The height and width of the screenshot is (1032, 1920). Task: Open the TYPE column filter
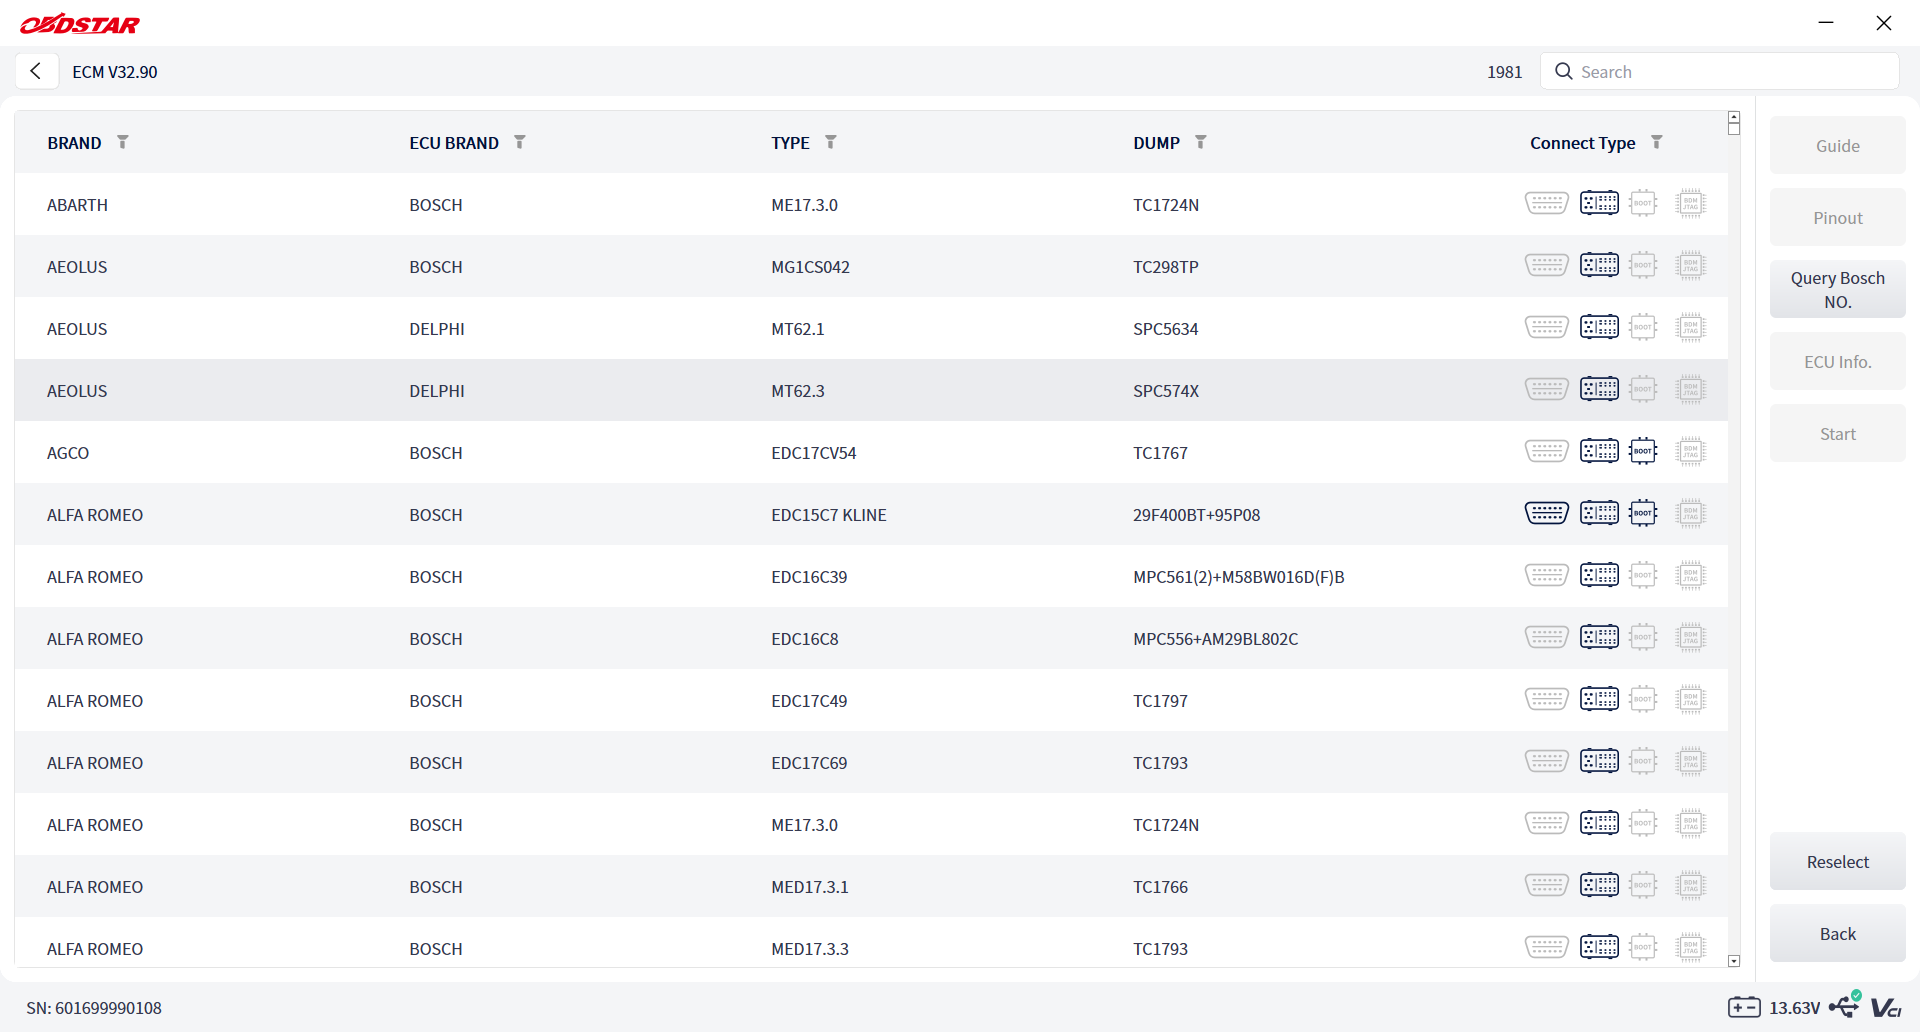tap(831, 142)
